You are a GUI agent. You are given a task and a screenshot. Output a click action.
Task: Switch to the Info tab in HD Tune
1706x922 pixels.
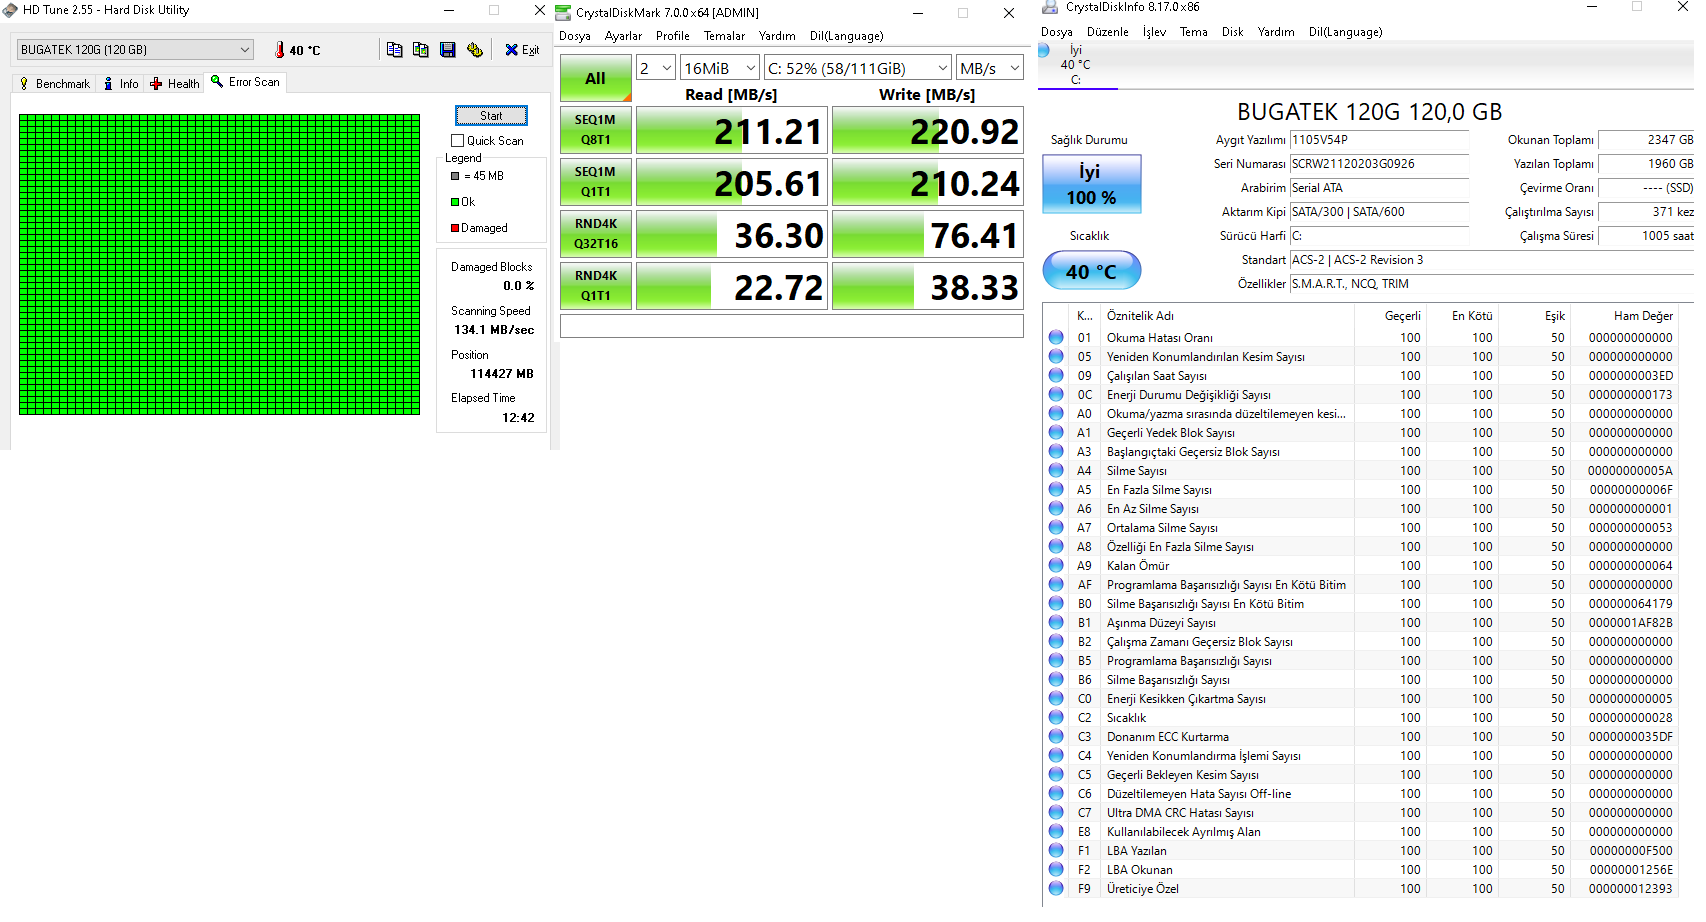point(121,84)
